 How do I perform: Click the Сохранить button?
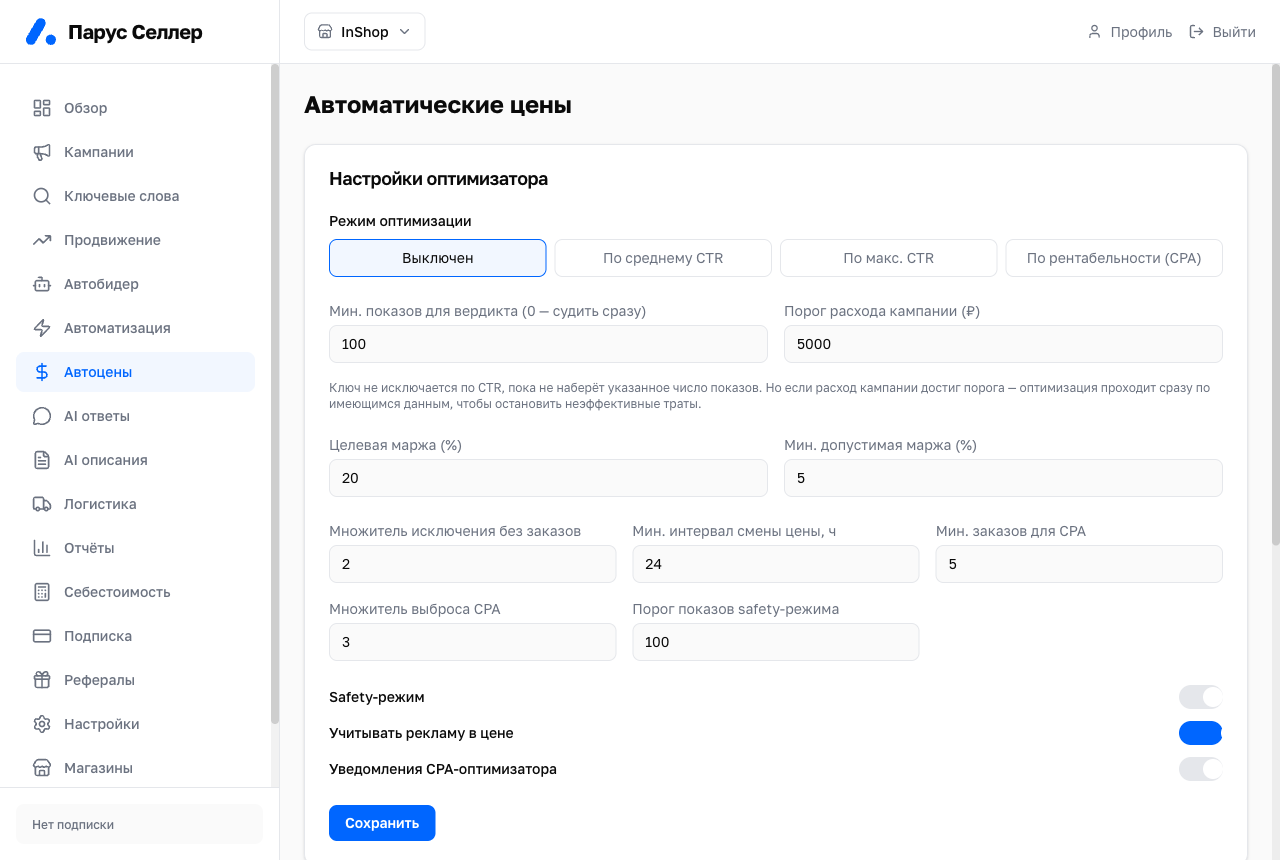[x=382, y=823]
